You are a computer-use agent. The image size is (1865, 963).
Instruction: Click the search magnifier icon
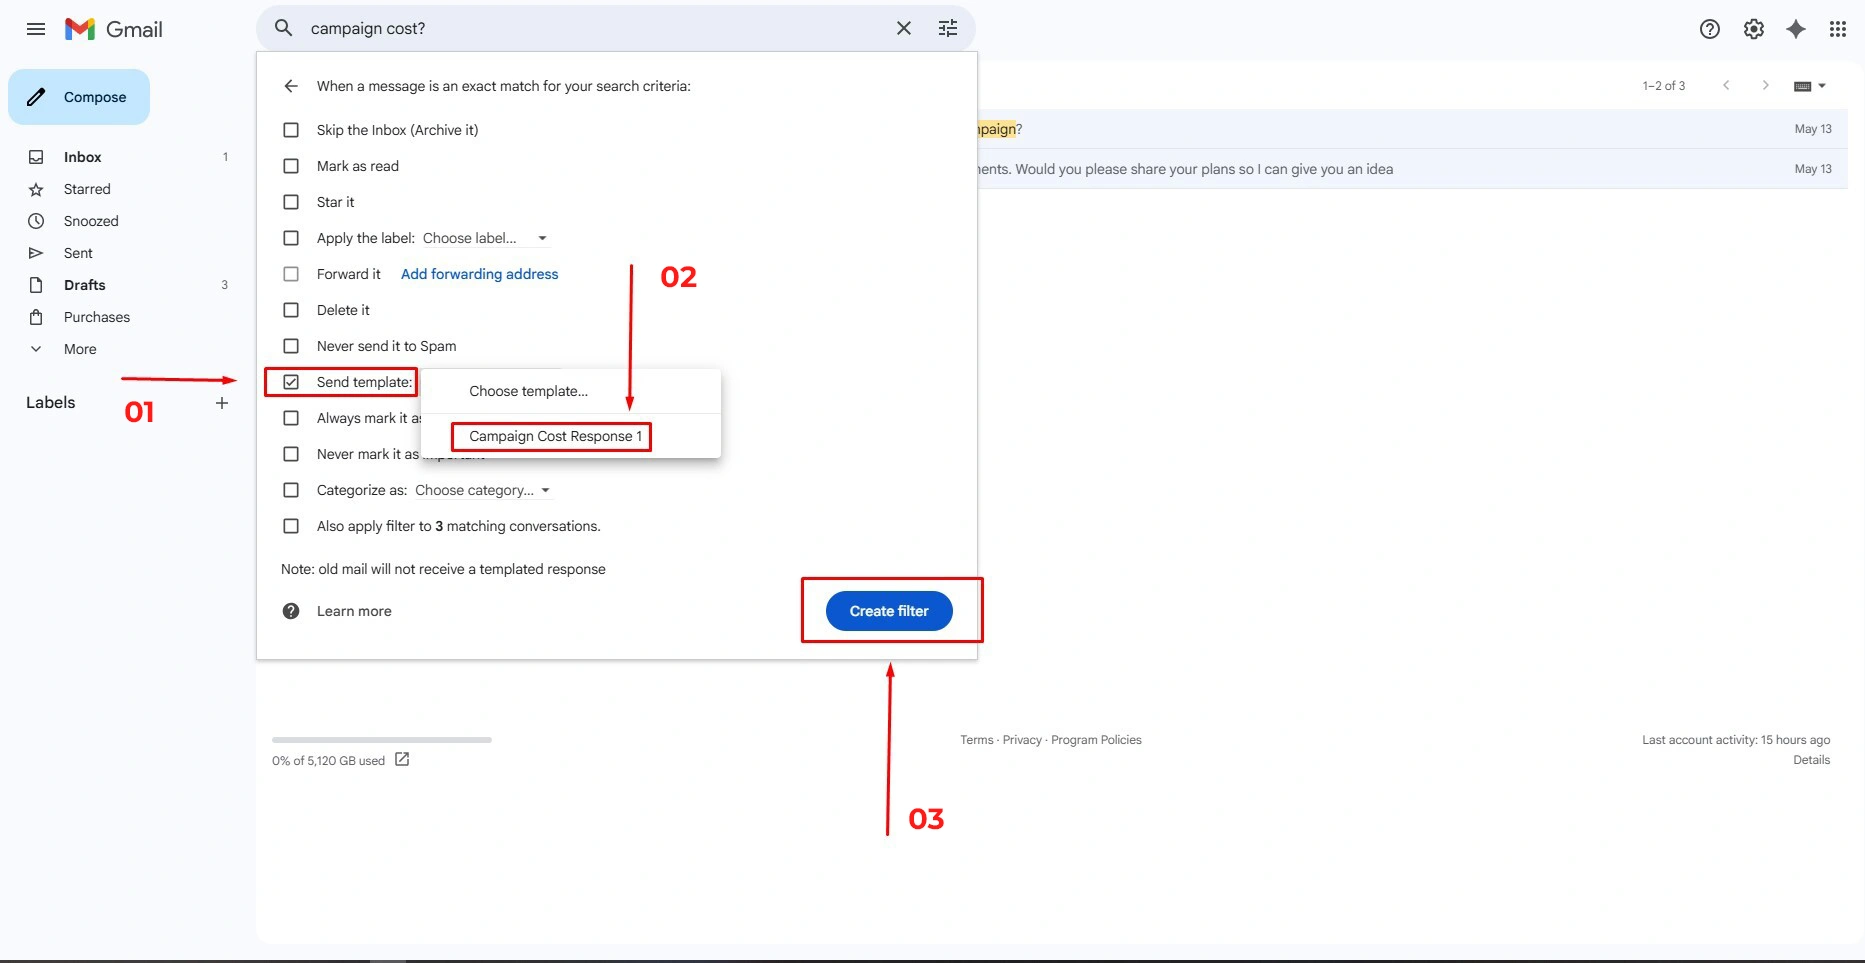click(x=284, y=28)
